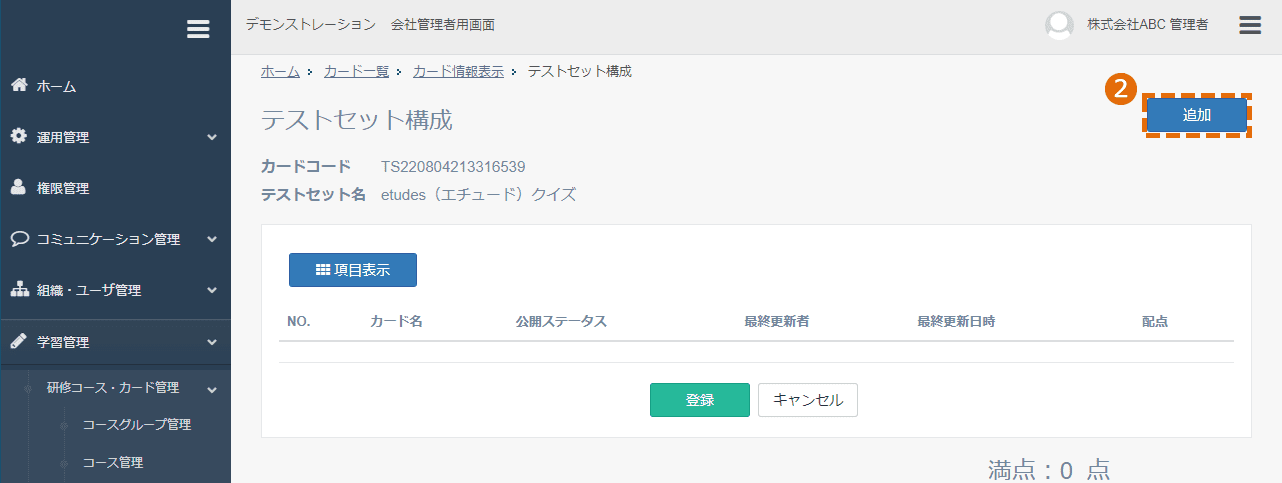Click the テストセット構成 breadcrumb text

tap(580, 71)
